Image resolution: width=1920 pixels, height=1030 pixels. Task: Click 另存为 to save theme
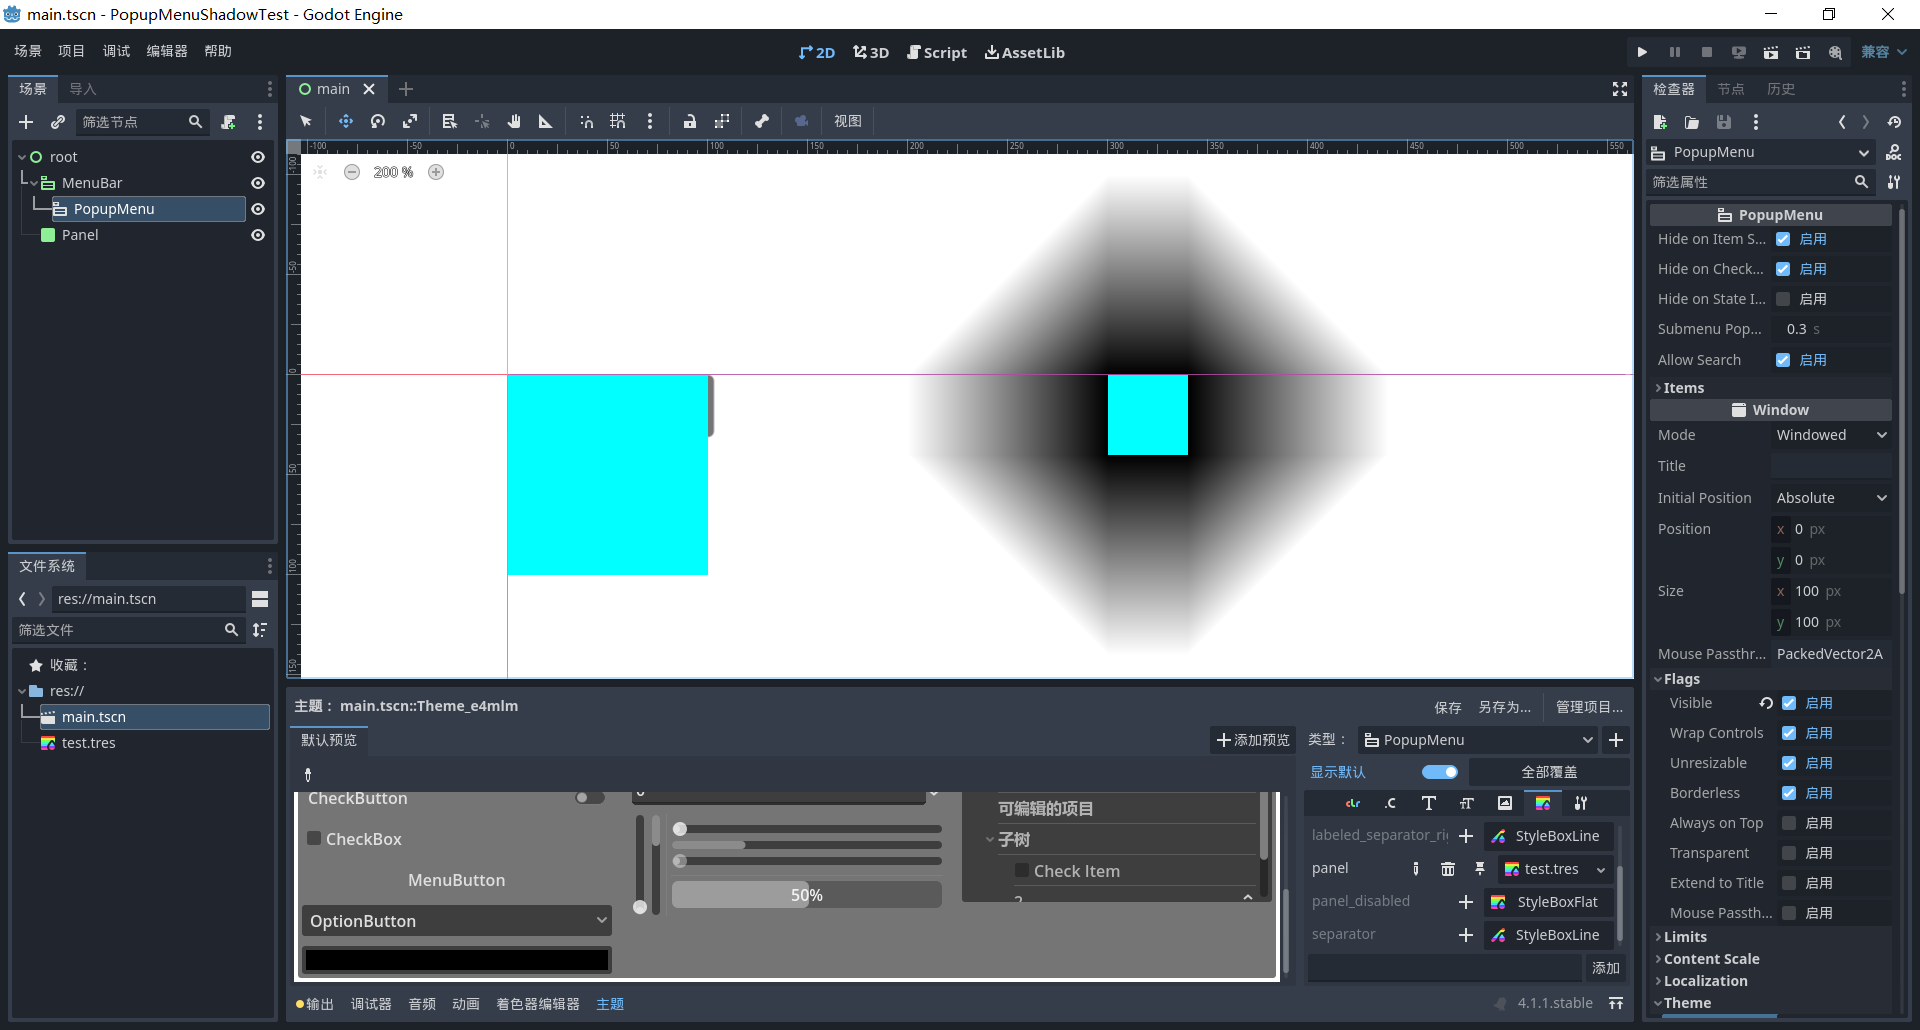(x=1505, y=707)
